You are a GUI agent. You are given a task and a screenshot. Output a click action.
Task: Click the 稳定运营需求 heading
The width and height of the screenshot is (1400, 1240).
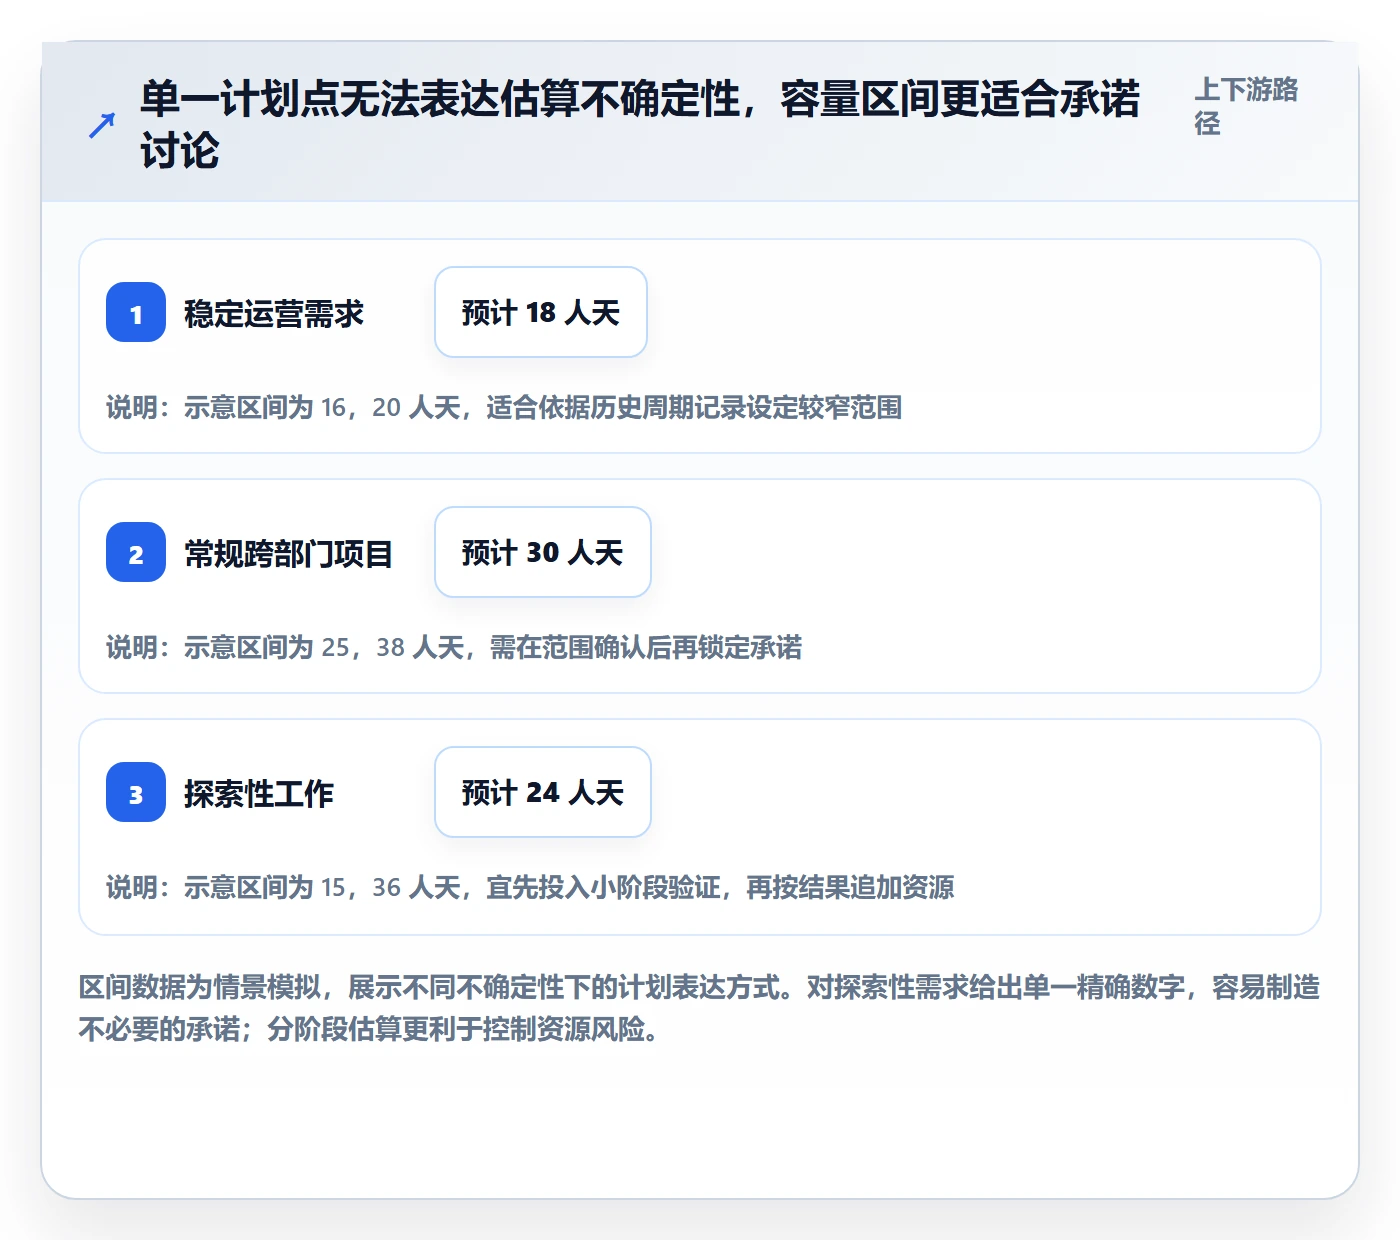(x=274, y=313)
